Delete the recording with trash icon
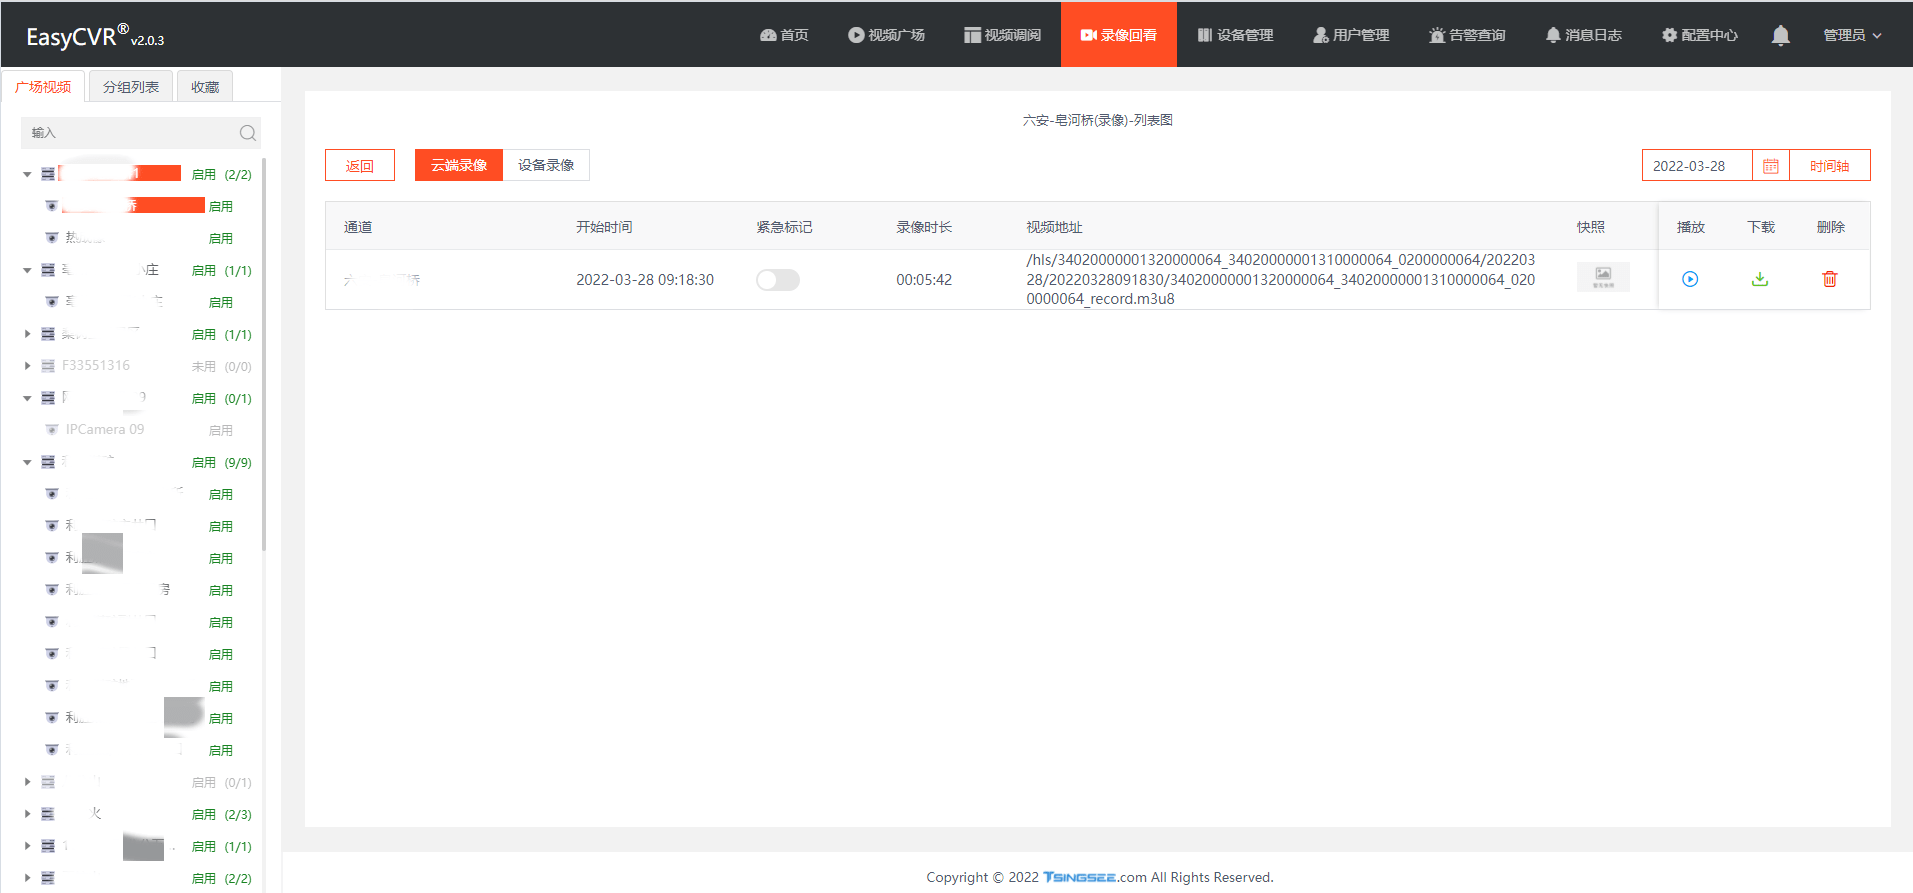 pos(1829,279)
